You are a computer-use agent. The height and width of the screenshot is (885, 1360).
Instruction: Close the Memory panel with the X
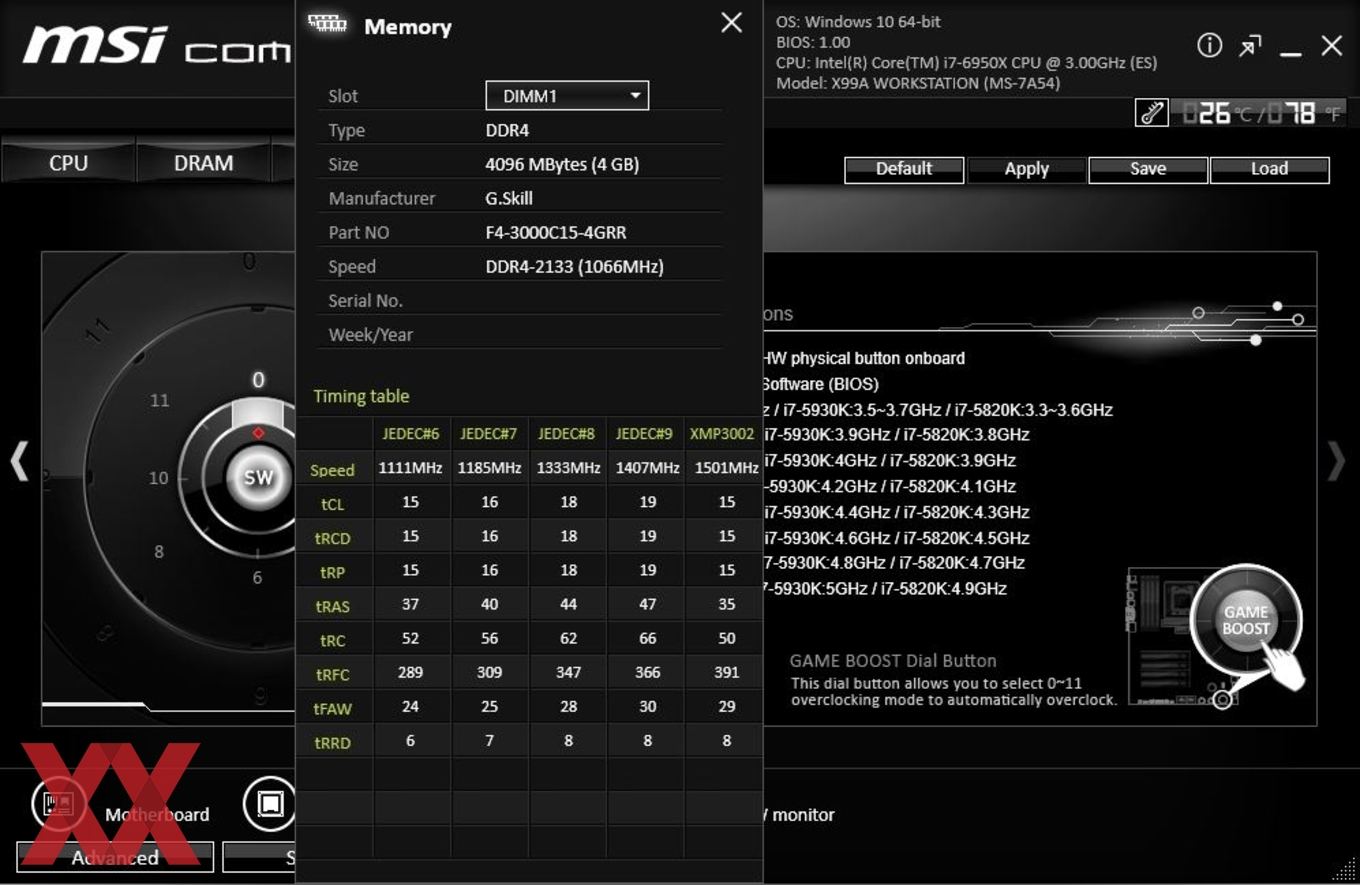pyautogui.click(x=731, y=23)
